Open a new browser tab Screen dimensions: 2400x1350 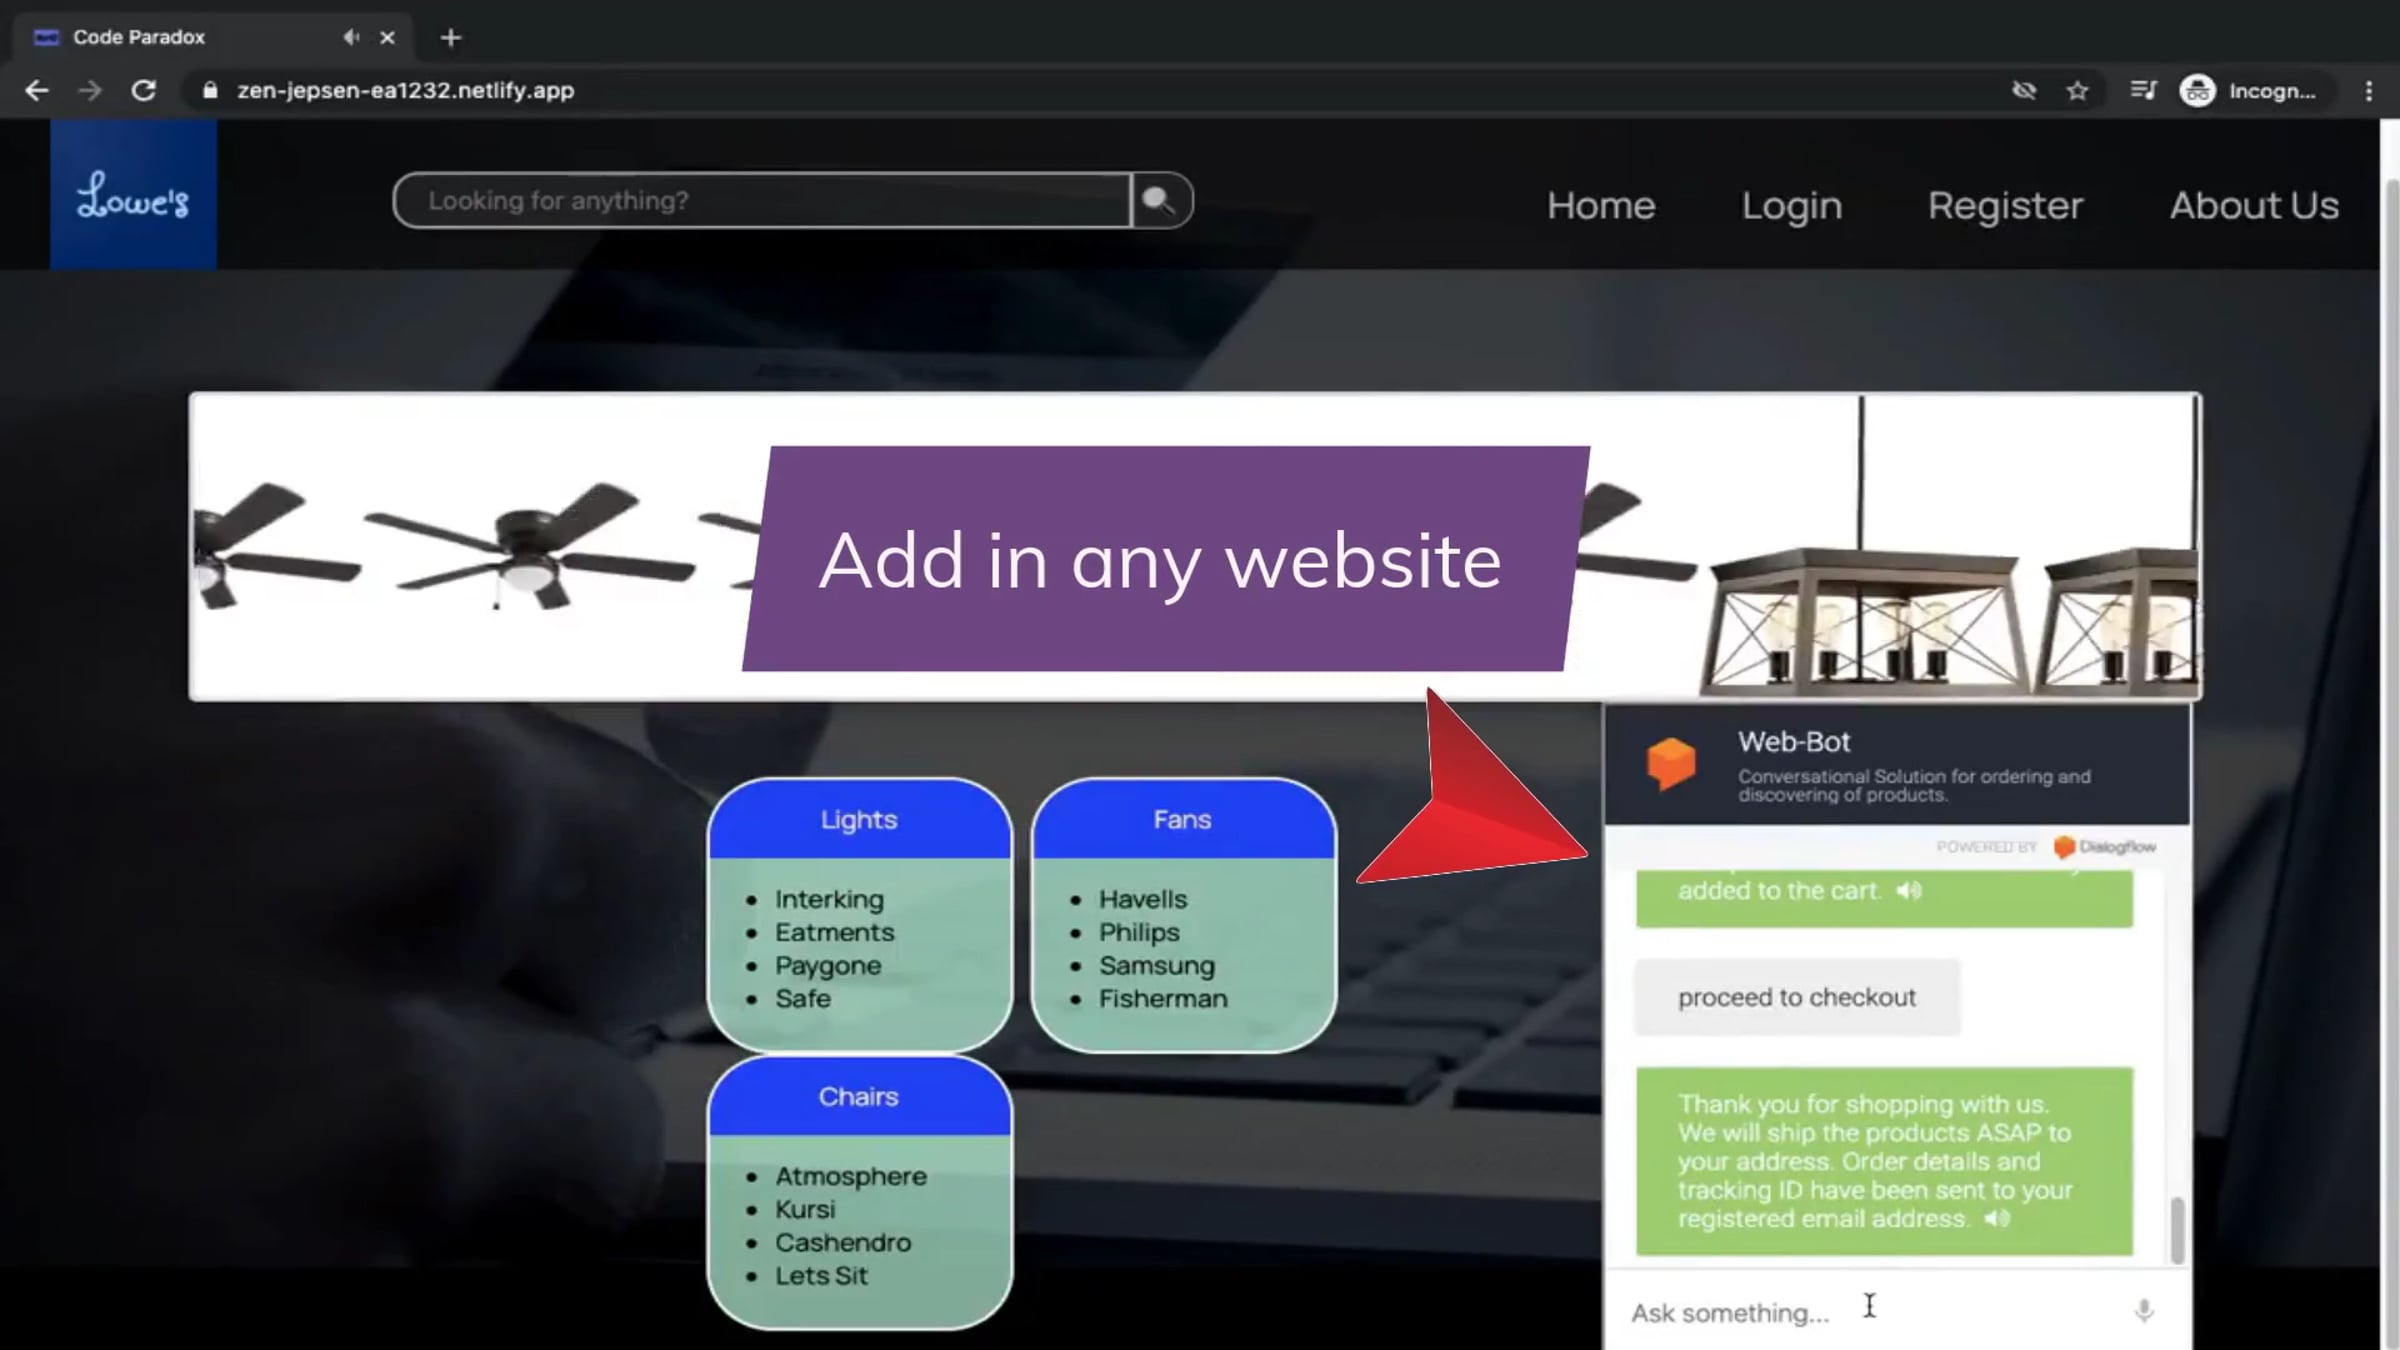(451, 37)
